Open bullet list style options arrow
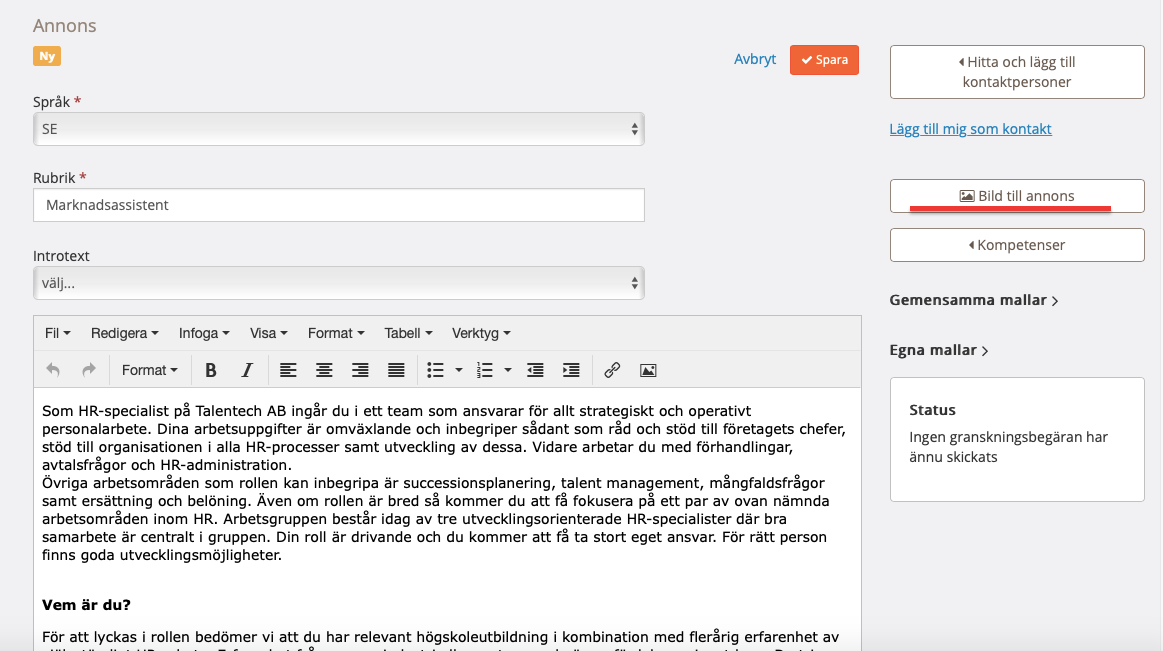Screen dimensions: 1163x651 pos(458,370)
